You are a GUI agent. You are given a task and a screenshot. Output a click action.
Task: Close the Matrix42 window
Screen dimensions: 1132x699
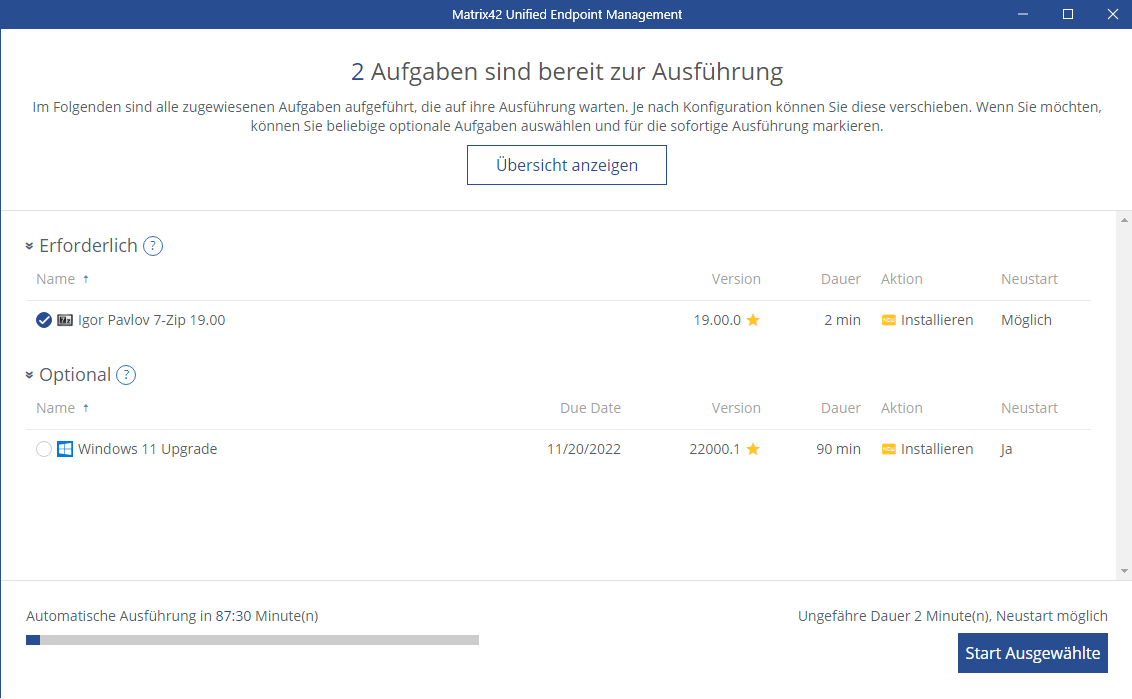(1113, 14)
